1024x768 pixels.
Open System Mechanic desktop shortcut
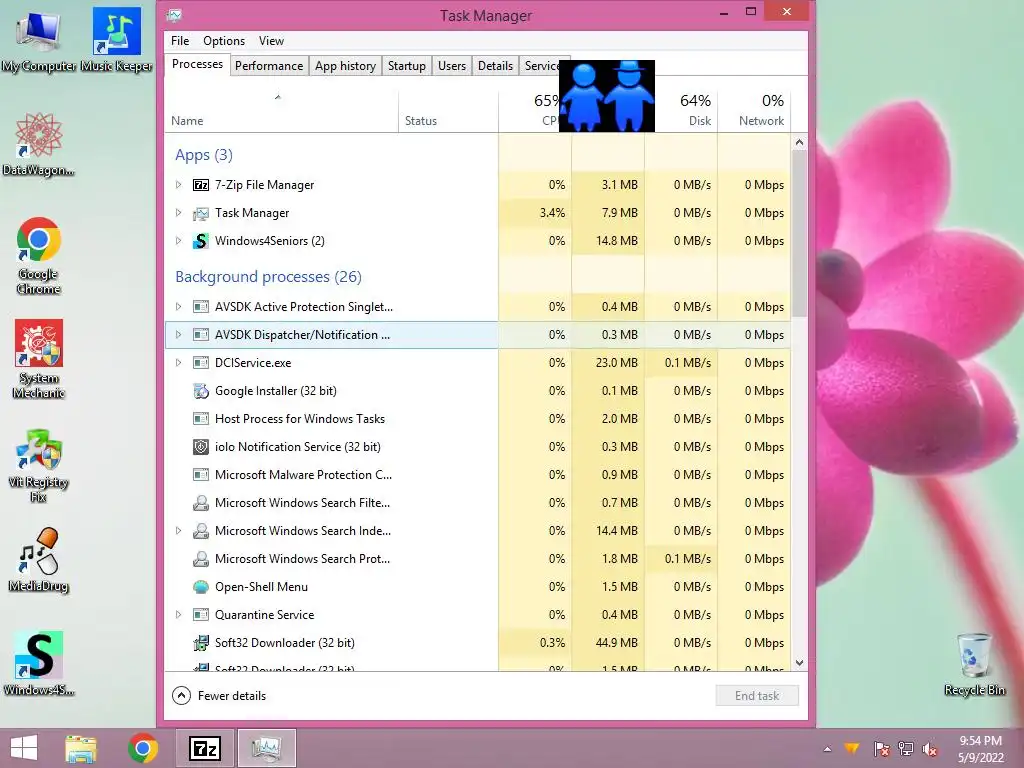39,359
